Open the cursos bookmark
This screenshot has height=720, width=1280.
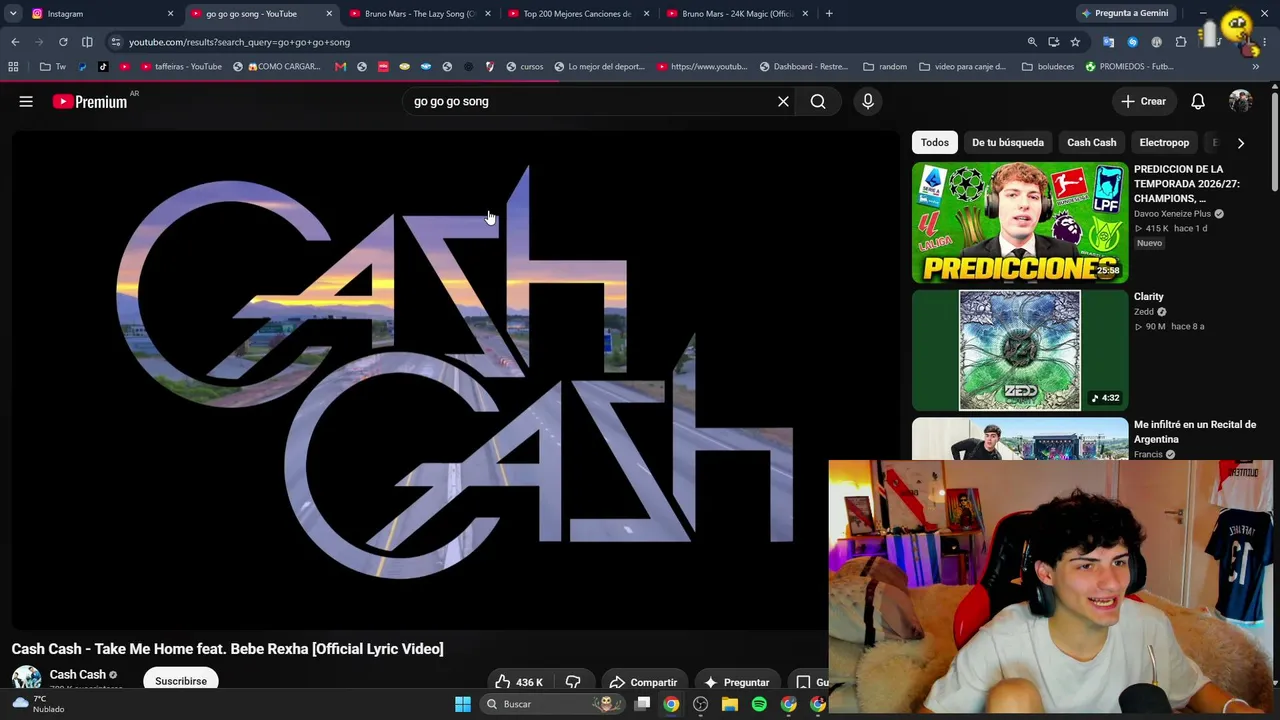[x=525, y=67]
